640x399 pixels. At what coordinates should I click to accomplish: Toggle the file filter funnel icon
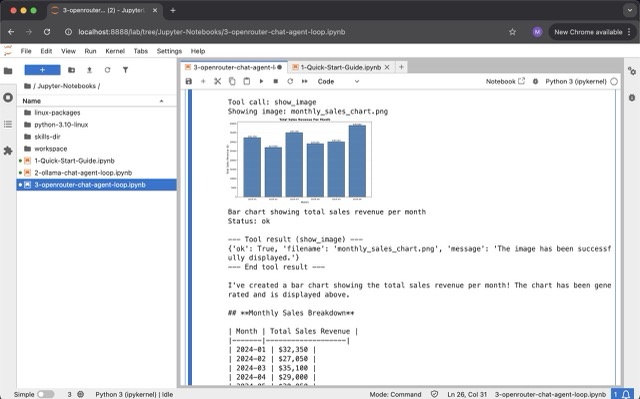[125, 70]
